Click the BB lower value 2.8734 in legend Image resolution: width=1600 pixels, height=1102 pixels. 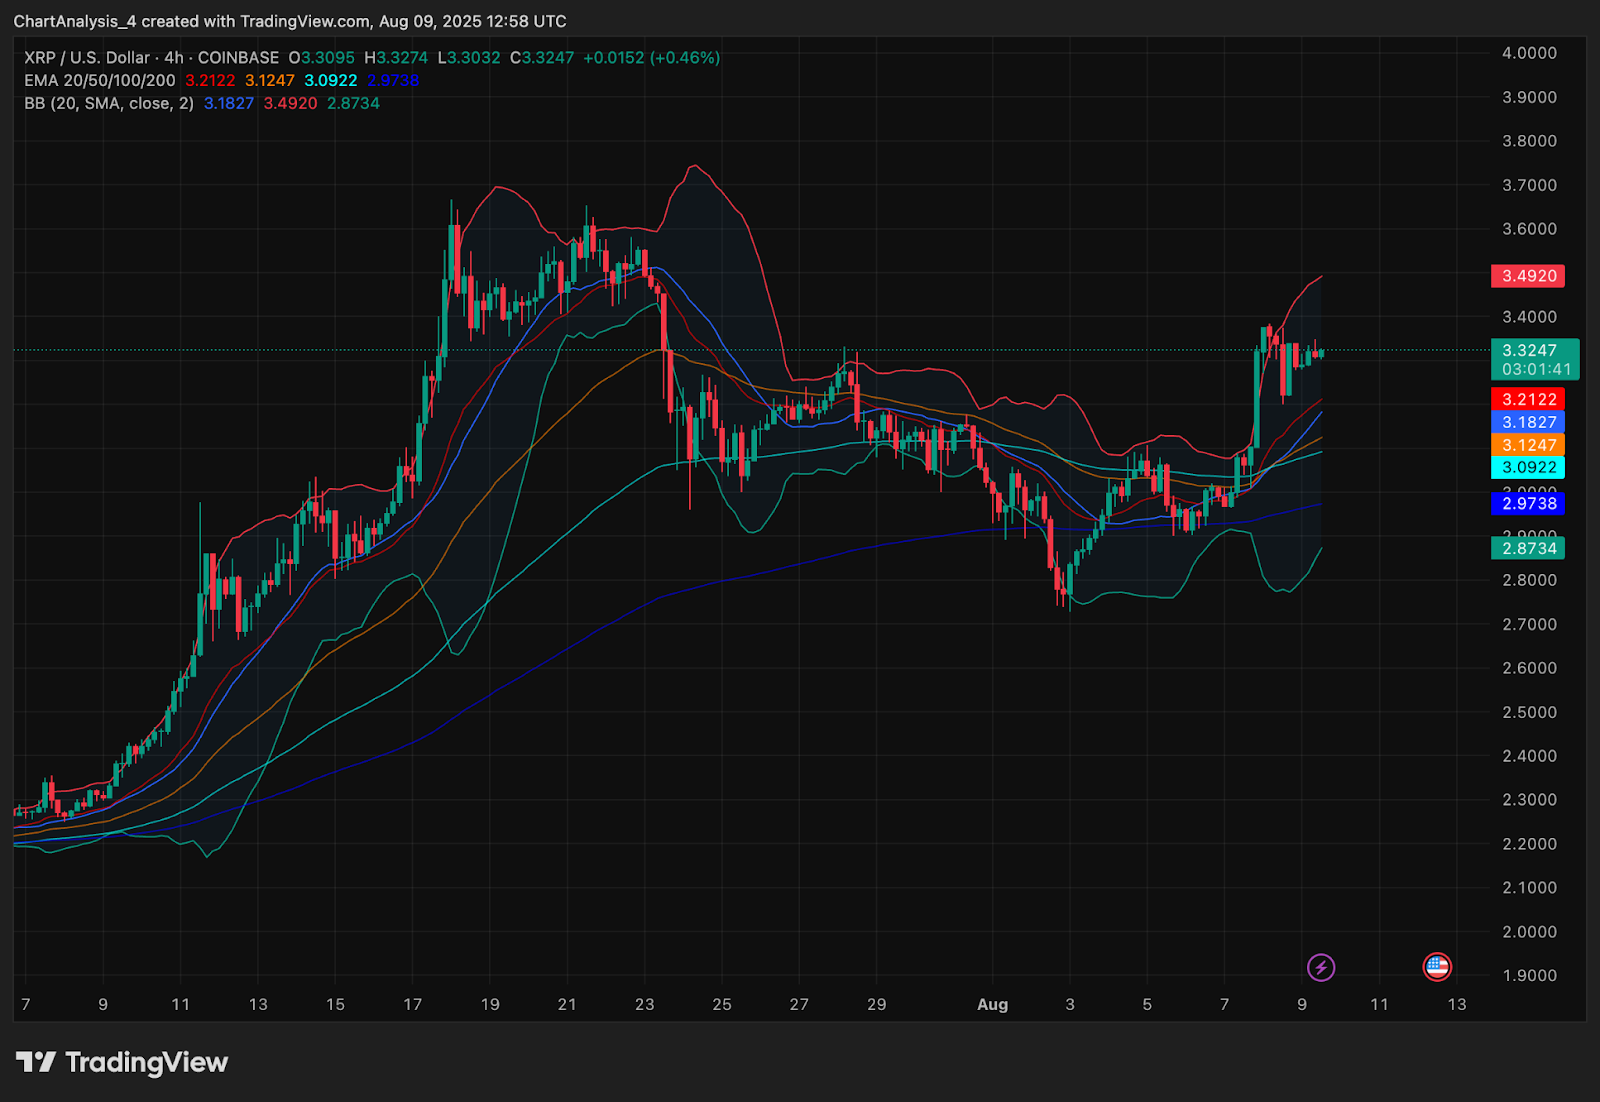click(x=354, y=104)
